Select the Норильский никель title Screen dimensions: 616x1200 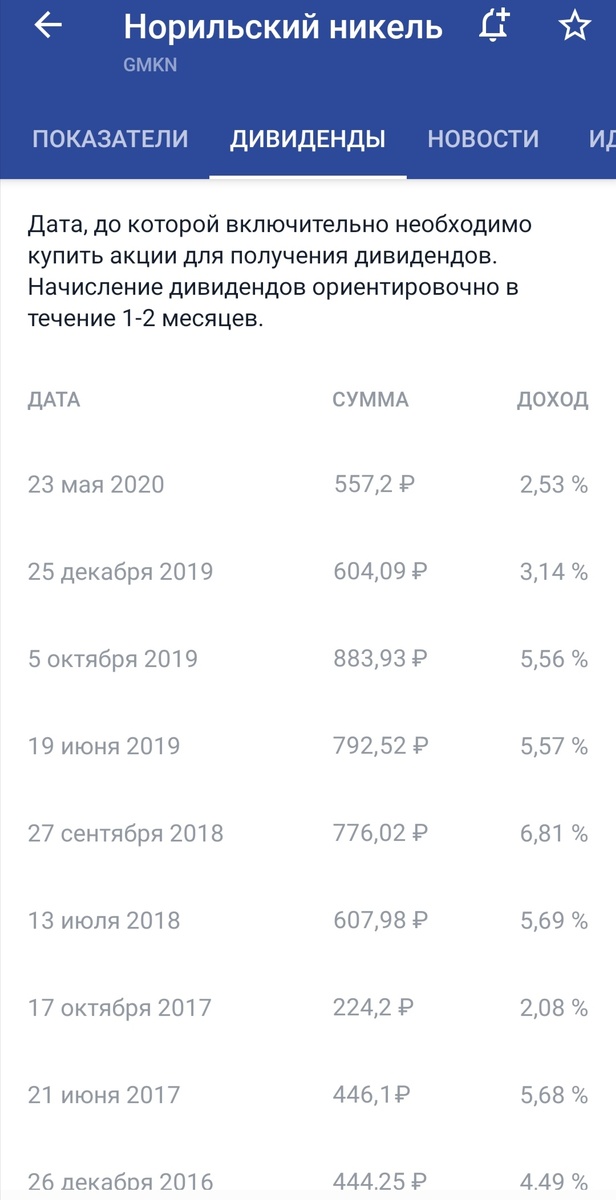(280, 27)
